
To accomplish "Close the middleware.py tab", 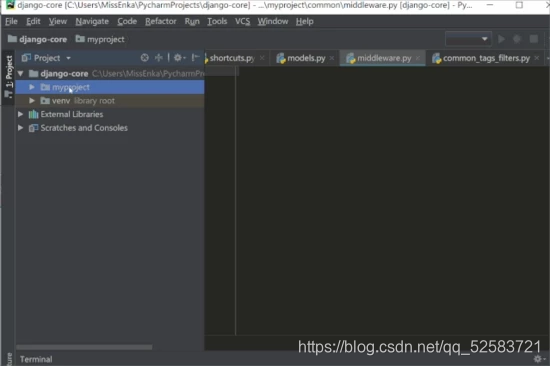I will point(417,58).
